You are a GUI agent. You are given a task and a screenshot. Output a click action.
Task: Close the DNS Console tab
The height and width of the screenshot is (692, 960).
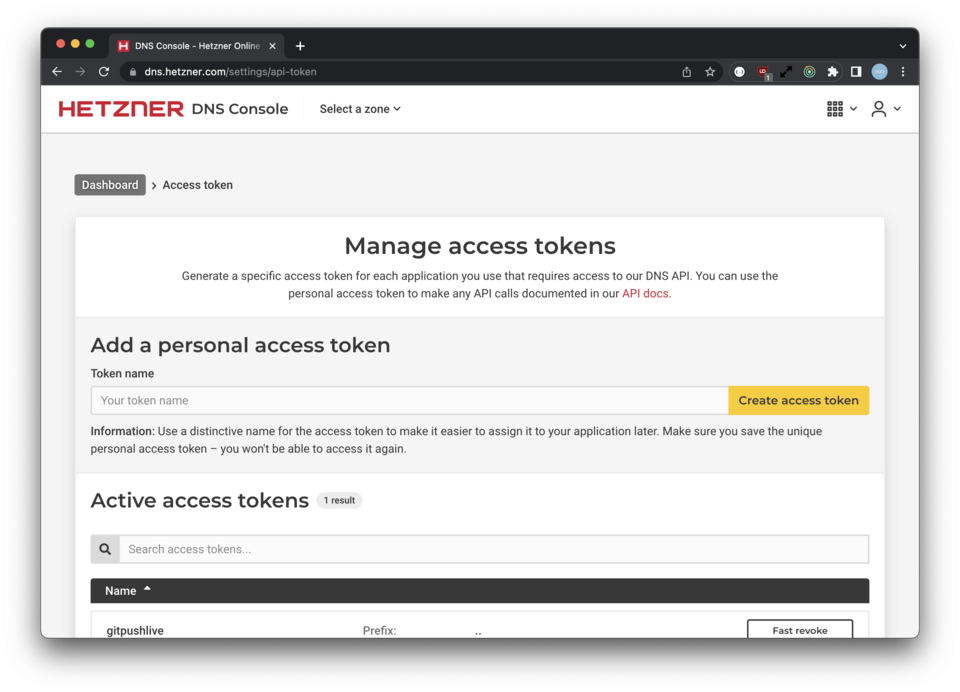[272, 46]
